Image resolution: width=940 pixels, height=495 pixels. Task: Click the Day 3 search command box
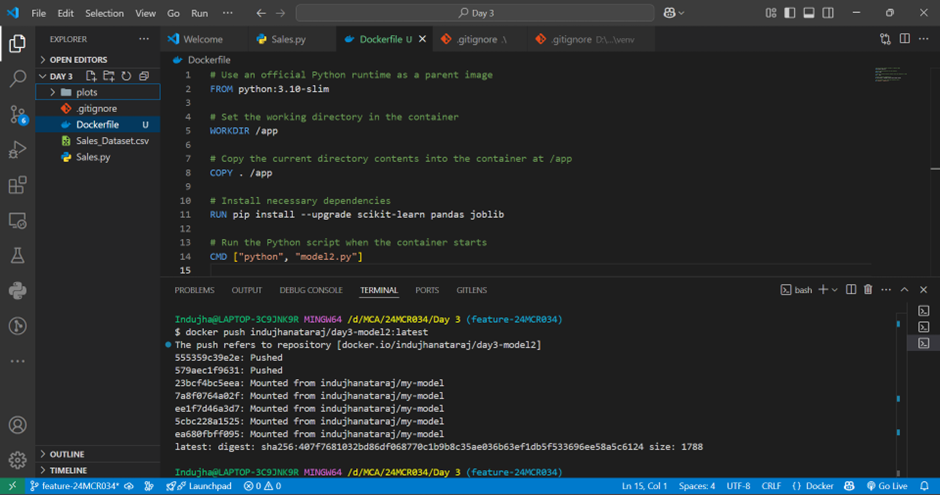pyautogui.click(x=475, y=13)
